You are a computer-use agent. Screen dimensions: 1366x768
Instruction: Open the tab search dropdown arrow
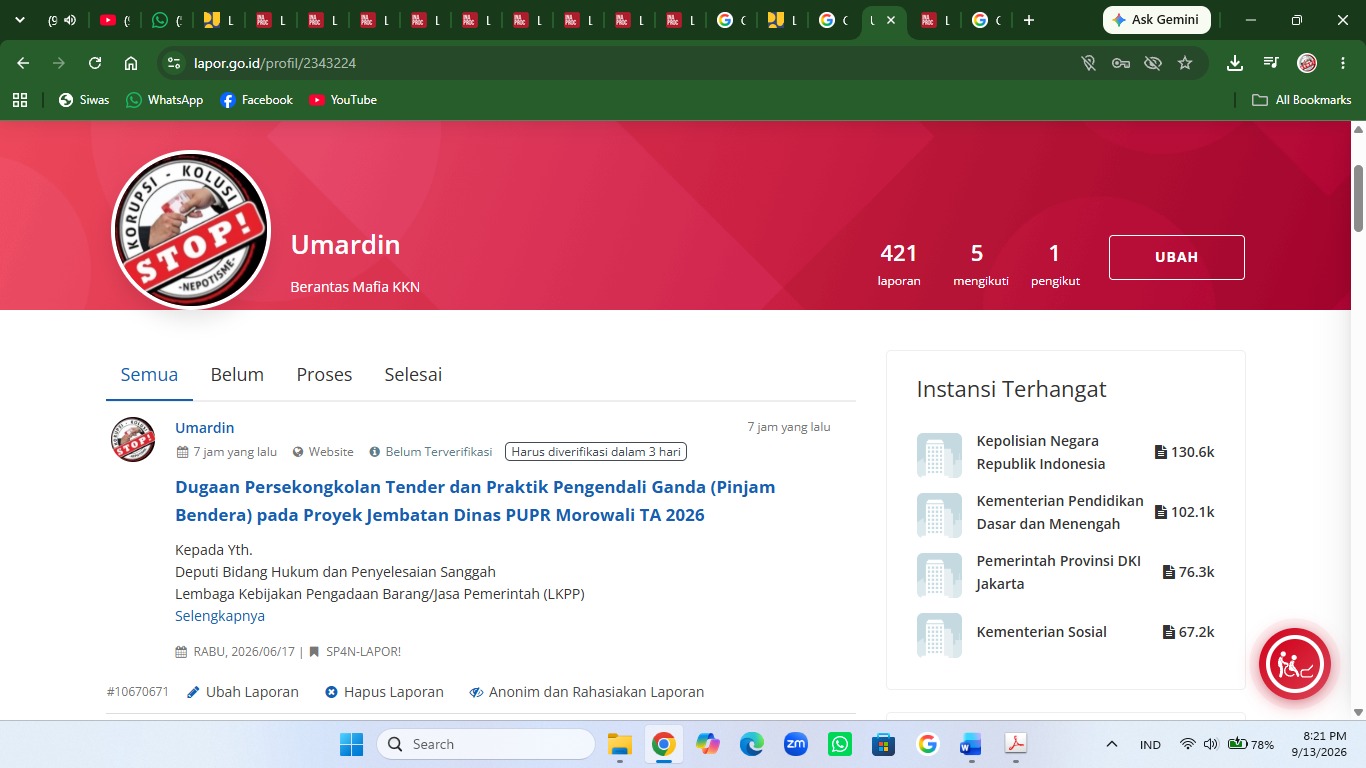click(x=19, y=20)
